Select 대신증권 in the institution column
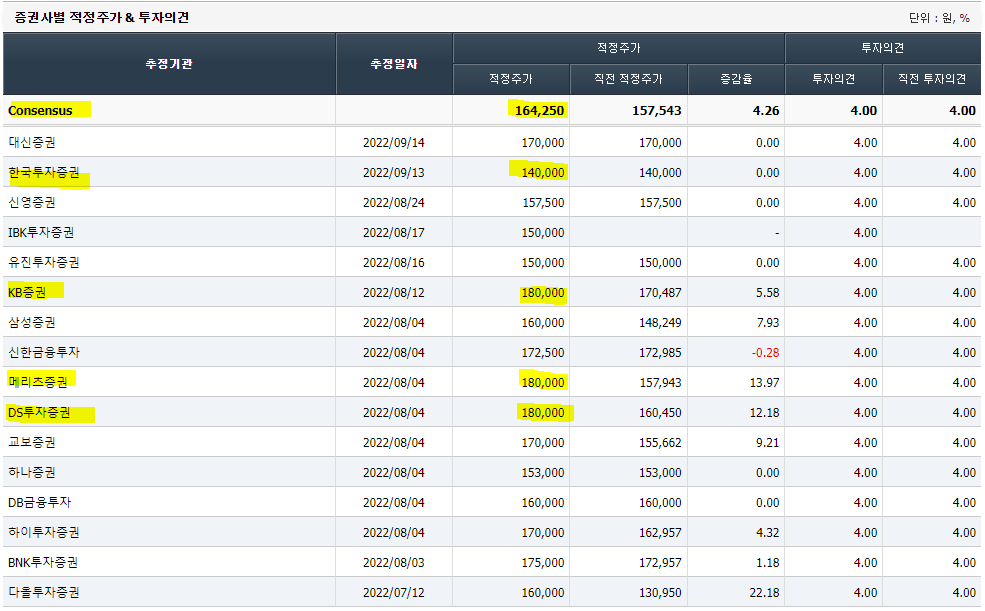 click(x=31, y=143)
